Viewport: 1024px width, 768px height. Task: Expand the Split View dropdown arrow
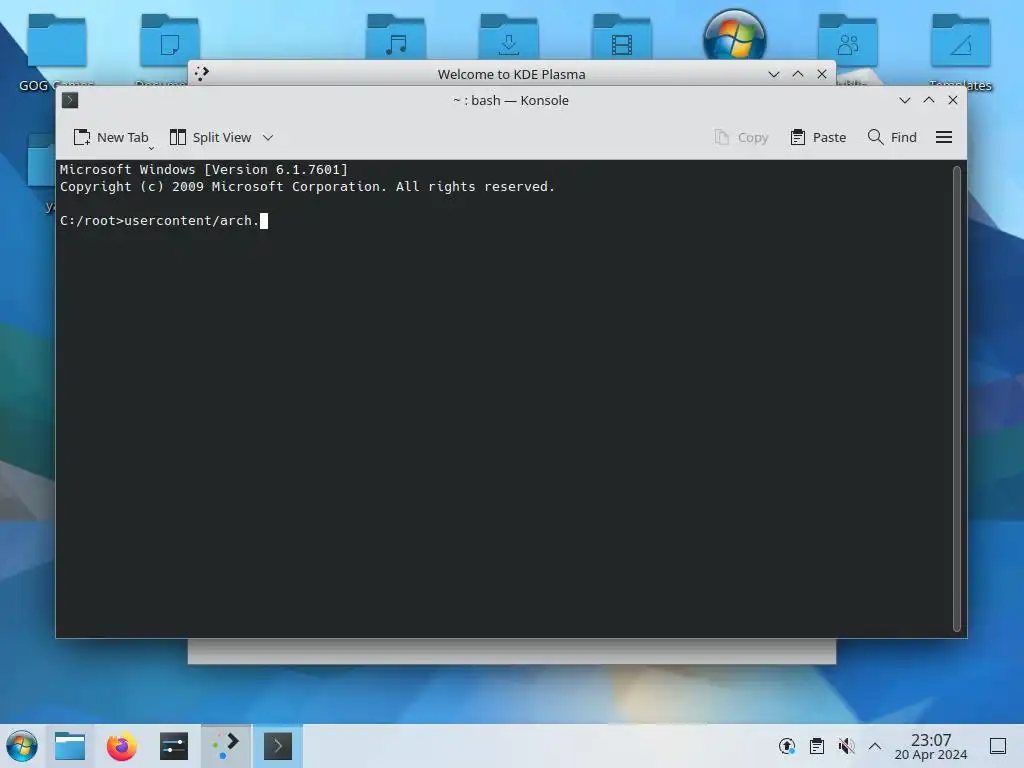point(268,137)
